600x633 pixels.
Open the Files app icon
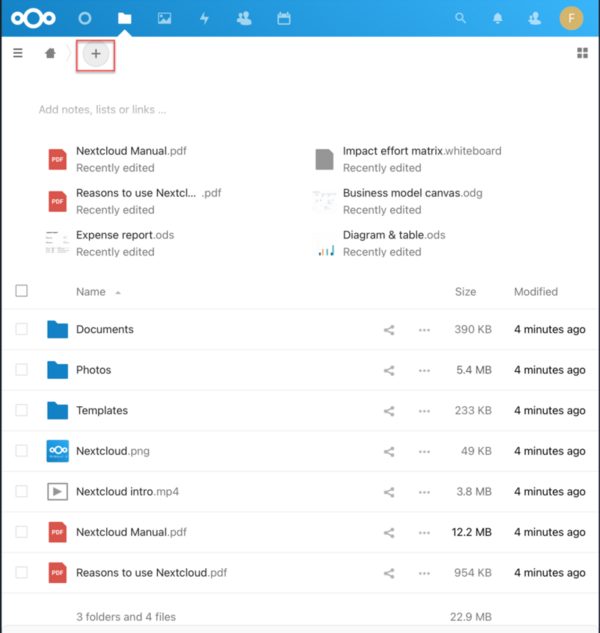(x=124, y=18)
